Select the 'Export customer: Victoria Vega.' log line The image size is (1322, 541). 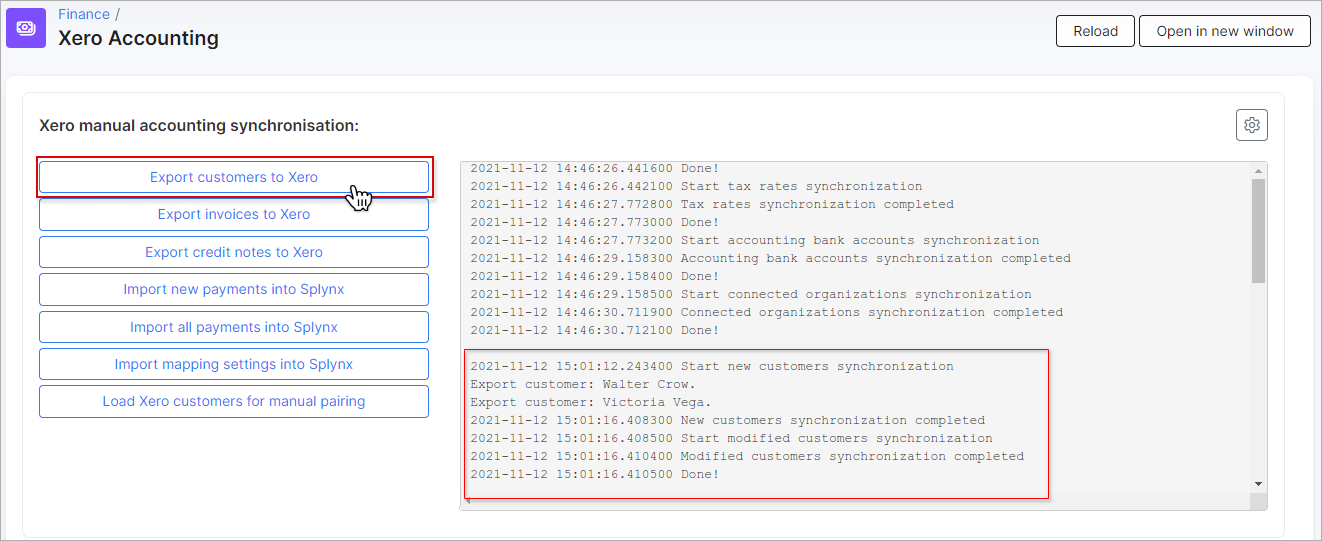point(590,402)
